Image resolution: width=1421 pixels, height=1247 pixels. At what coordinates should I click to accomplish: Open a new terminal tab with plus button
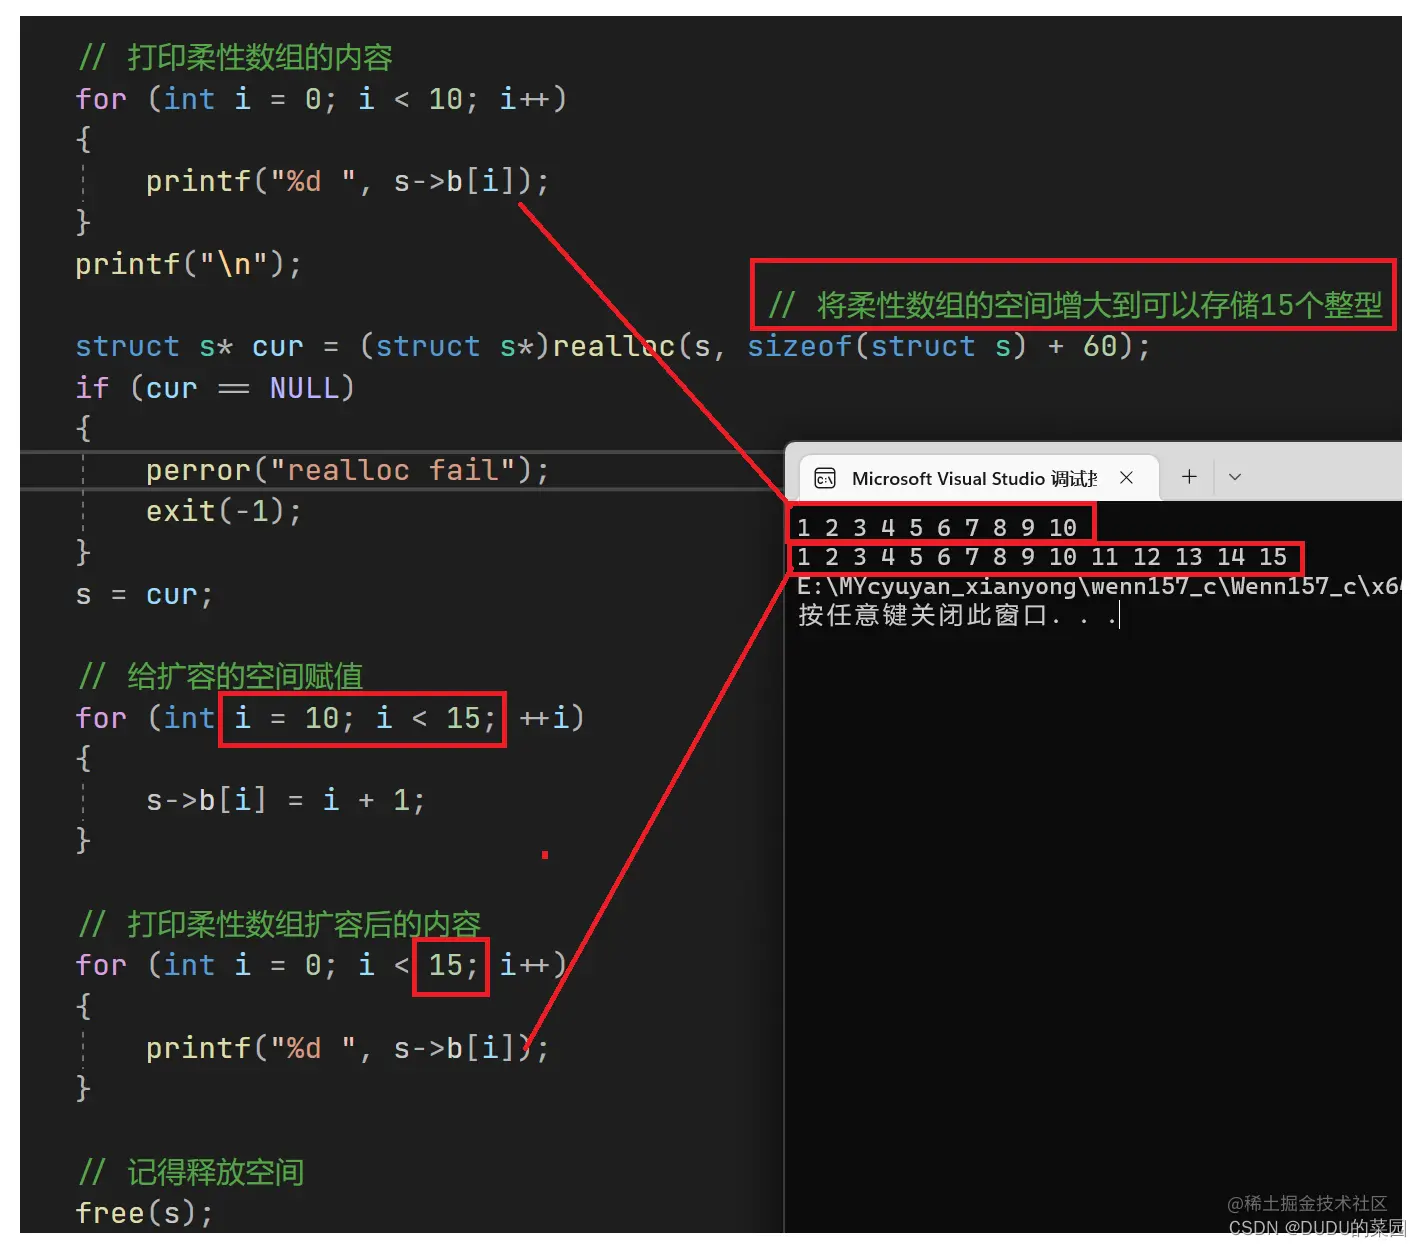(x=1189, y=477)
